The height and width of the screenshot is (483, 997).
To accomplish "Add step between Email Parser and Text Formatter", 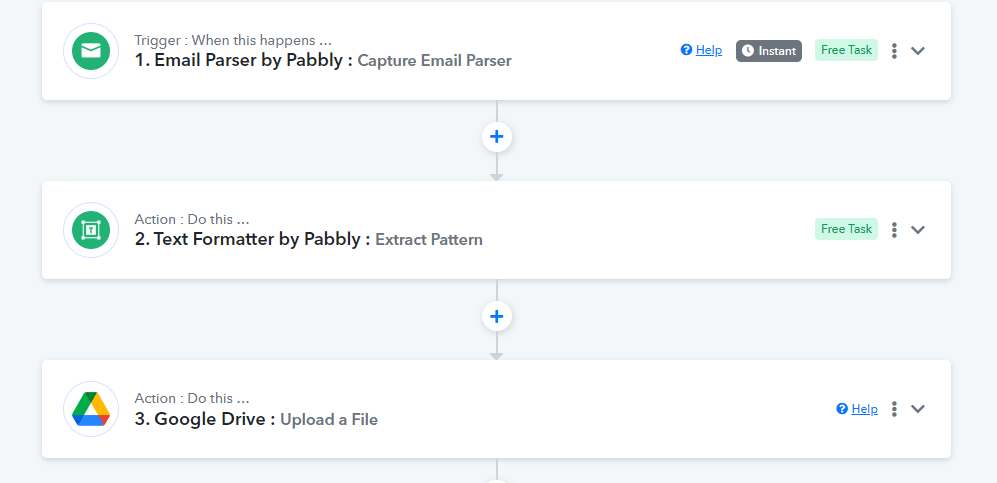I will (x=497, y=137).
